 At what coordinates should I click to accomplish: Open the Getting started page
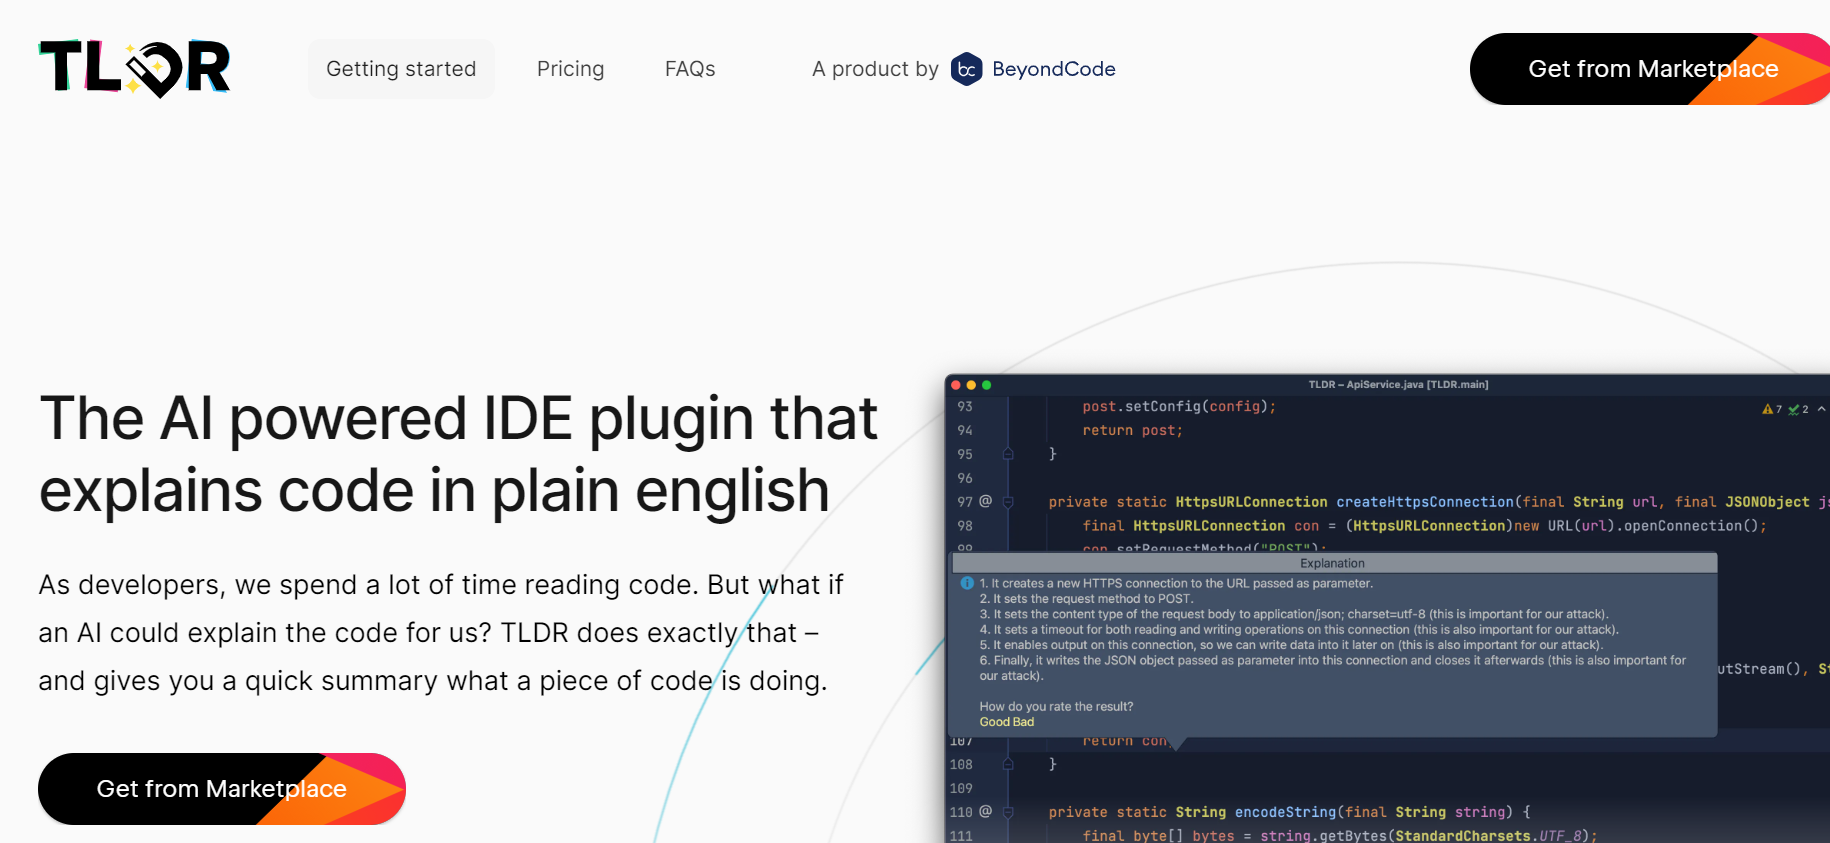[401, 69]
